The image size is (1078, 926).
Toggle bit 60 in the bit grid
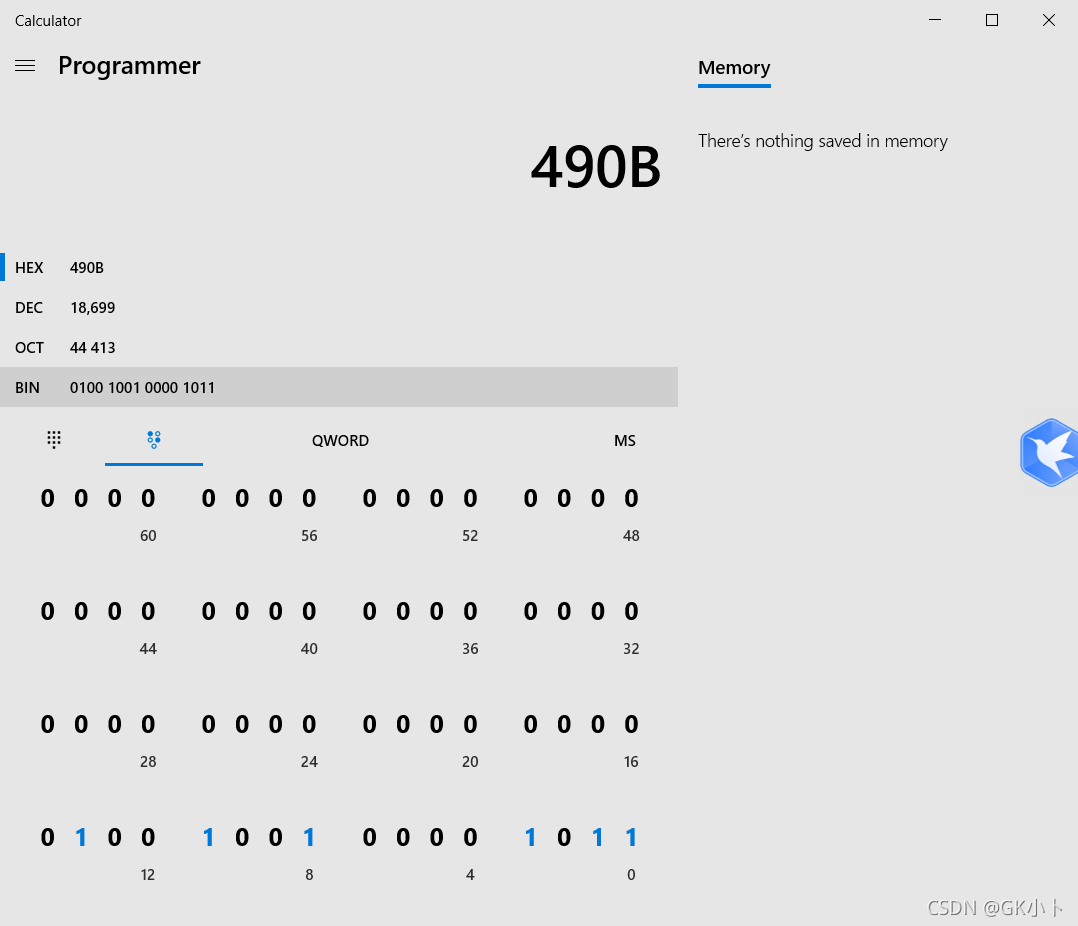pos(148,498)
